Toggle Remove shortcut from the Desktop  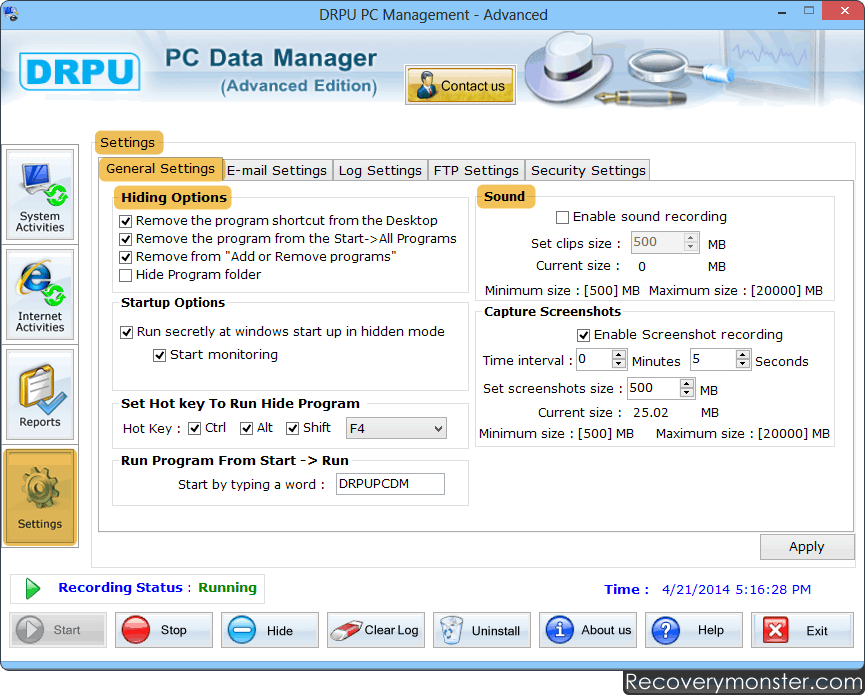[126, 221]
